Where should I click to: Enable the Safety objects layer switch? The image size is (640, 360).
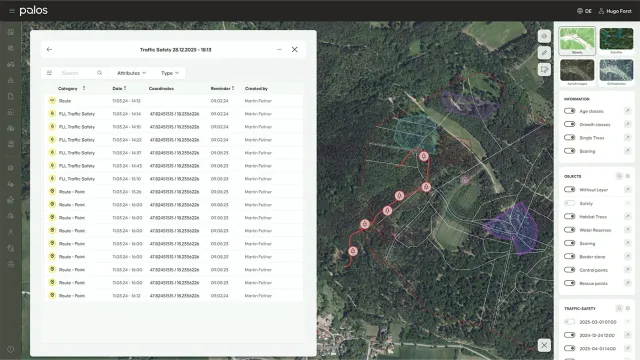(x=569, y=203)
